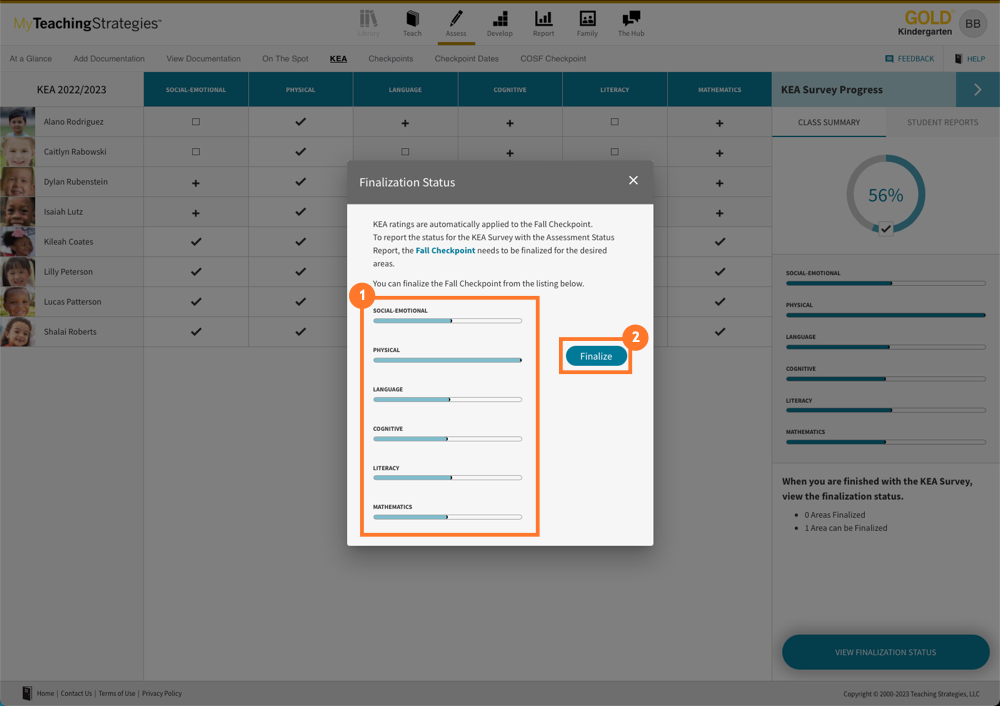The height and width of the screenshot is (706, 1000).
Task: Follow the Fall Checkpoint link
Action: 445,251
